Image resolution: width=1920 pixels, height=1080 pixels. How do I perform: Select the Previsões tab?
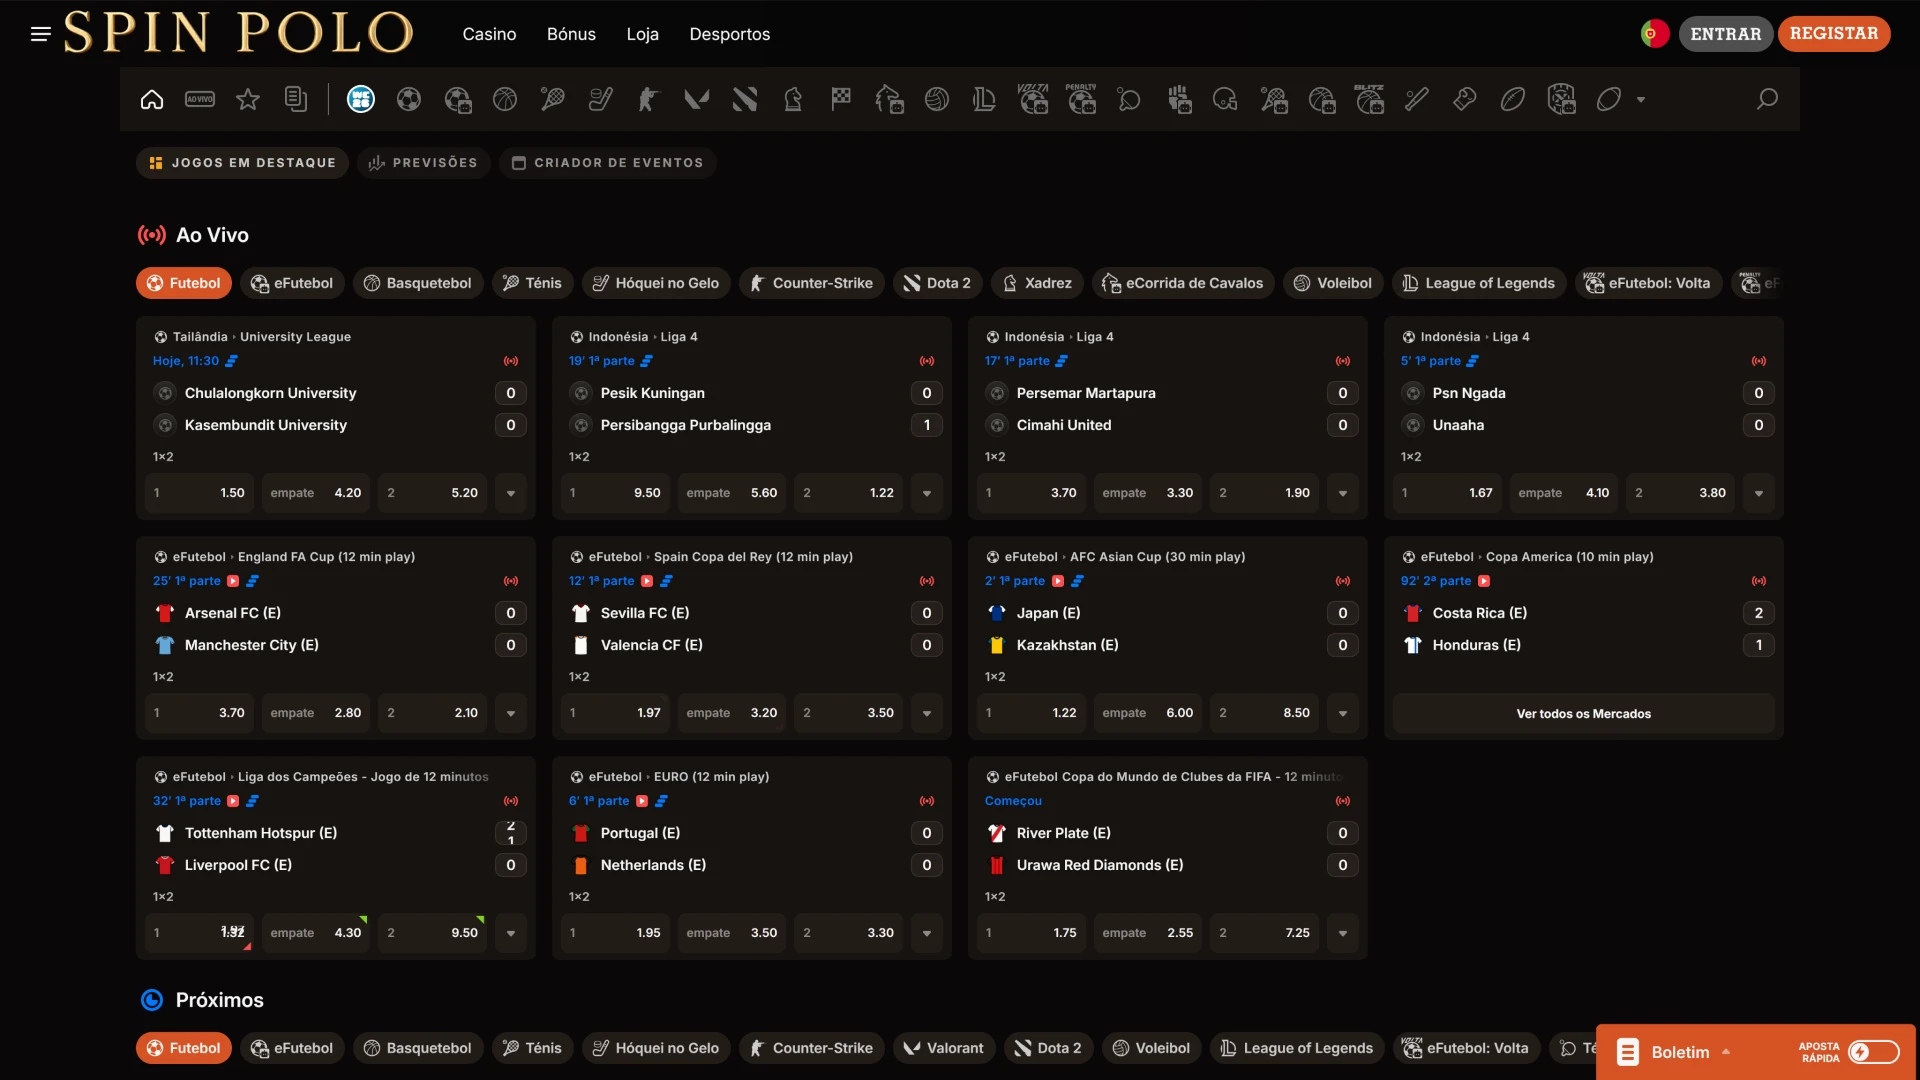pyautogui.click(x=423, y=163)
